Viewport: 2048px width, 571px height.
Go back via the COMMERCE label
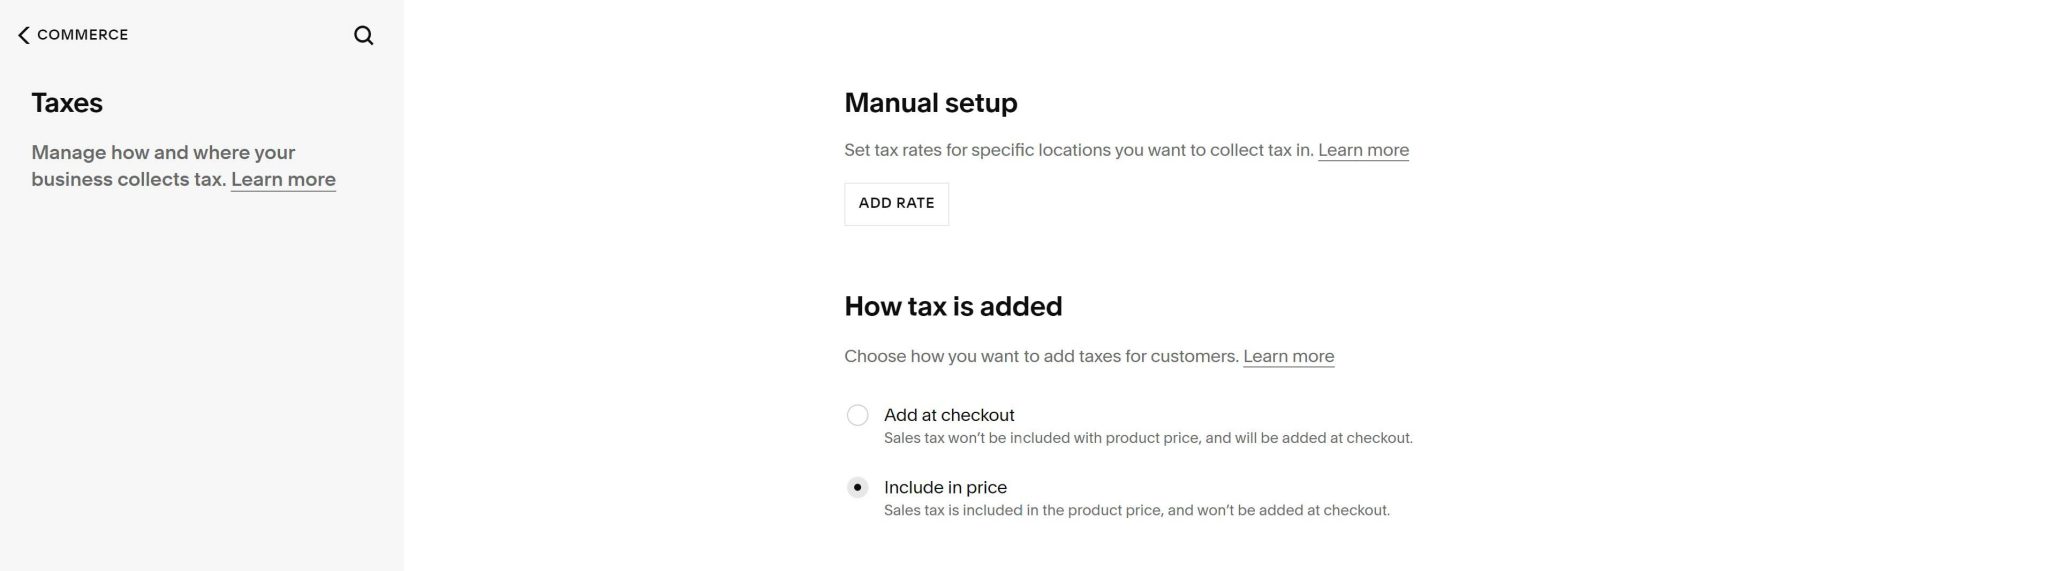pyautogui.click(x=83, y=35)
